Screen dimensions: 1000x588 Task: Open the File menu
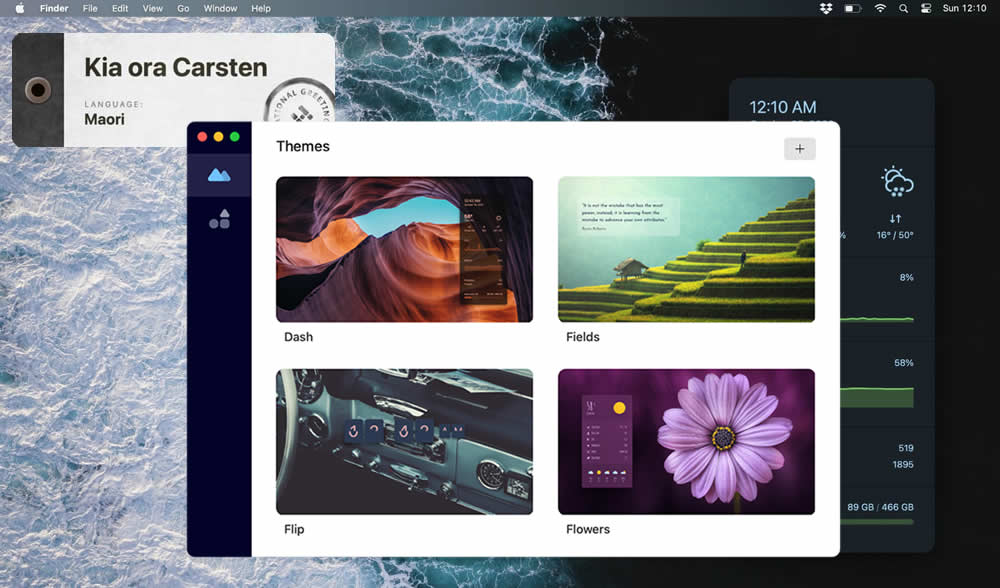[x=90, y=8]
